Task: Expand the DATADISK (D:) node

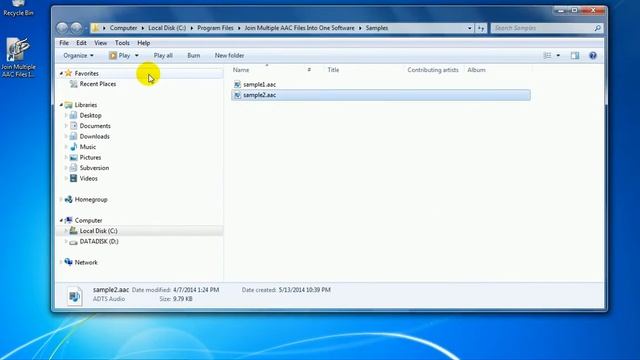Action: coord(66,242)
